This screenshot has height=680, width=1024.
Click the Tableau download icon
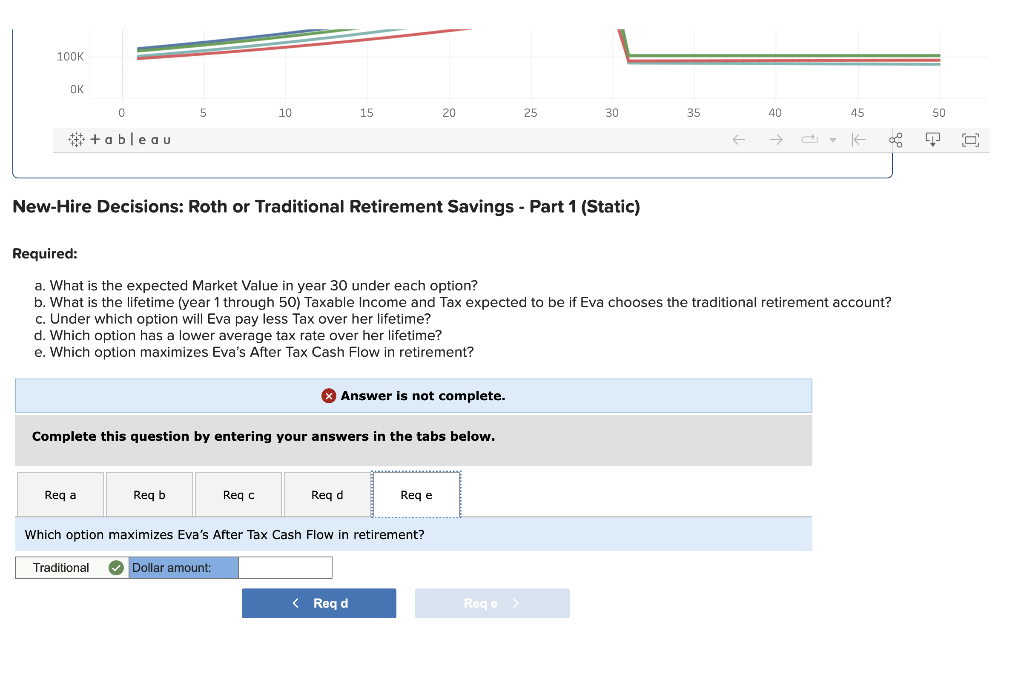tap(933, 140)
